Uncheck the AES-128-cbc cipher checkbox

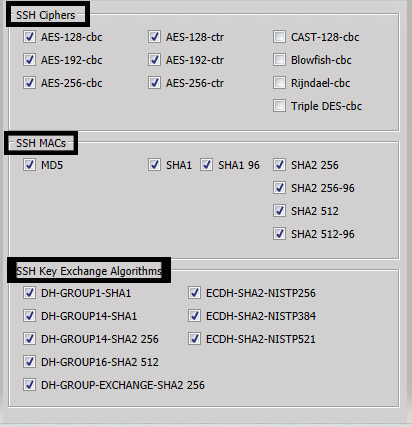point(29,37)
